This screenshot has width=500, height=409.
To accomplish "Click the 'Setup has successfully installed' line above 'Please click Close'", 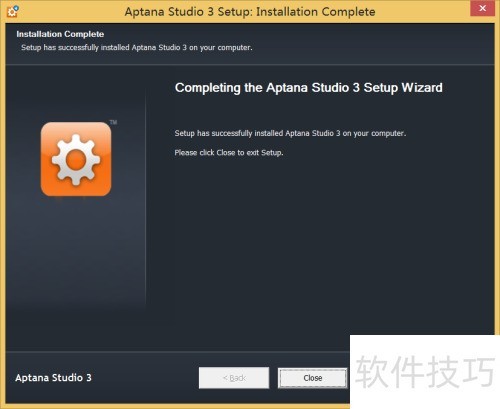I will pyautogui.click(x=290, y=133).
